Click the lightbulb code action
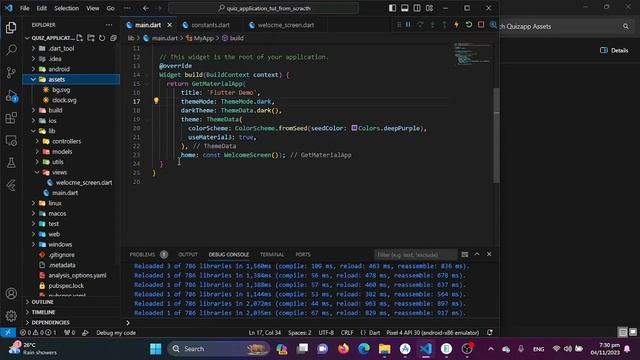This screenshot has width=640, height=360. pos(156,101)
